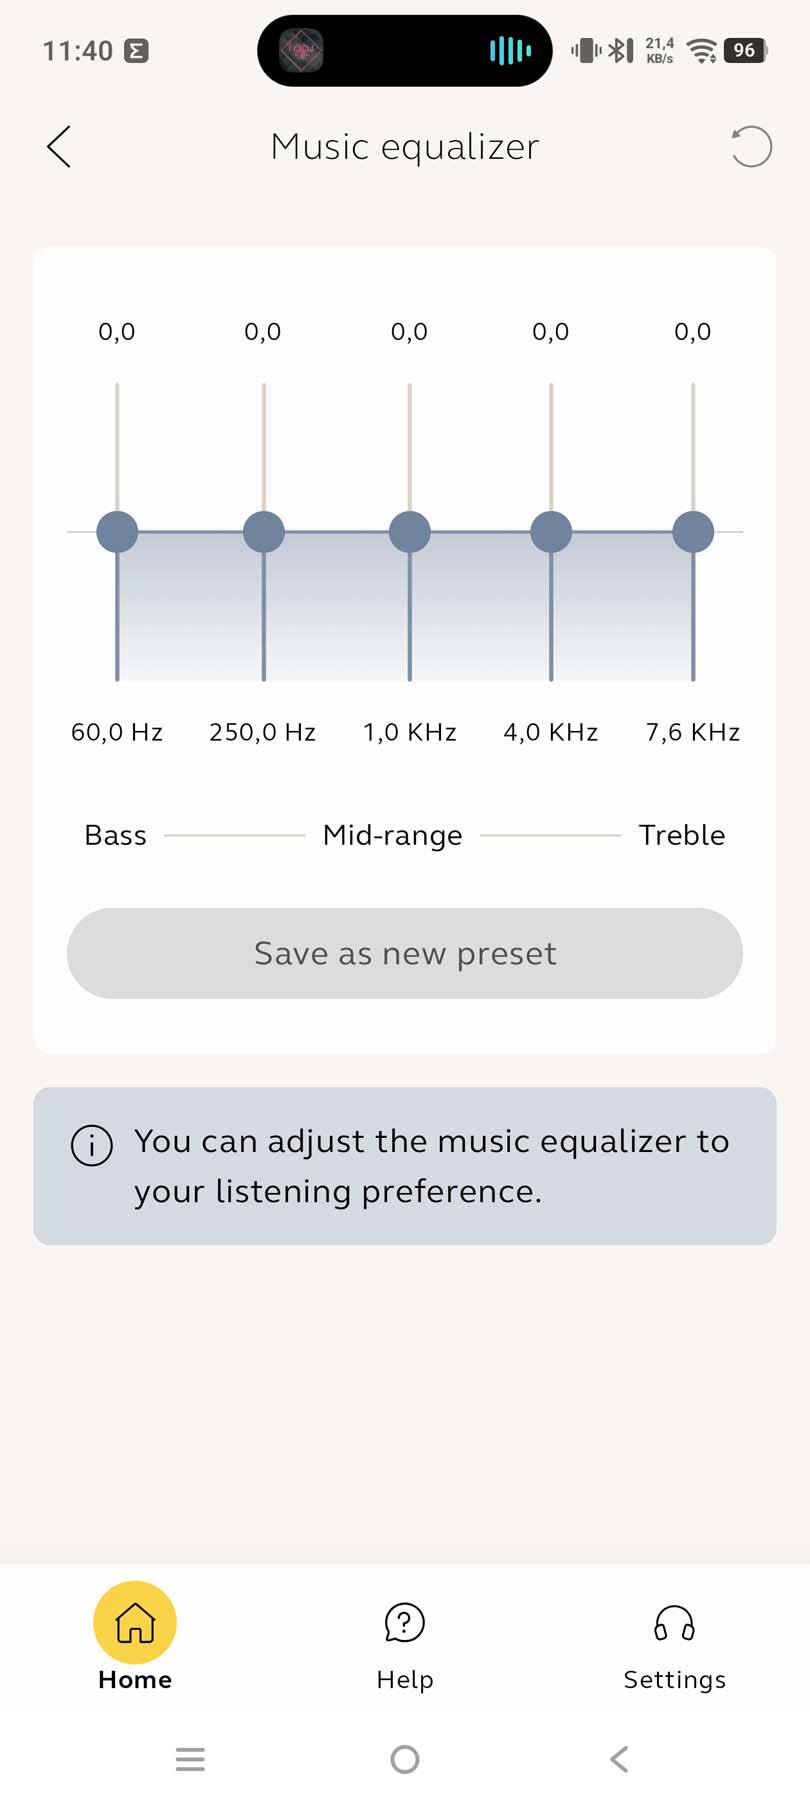The height and width of the screenshot is (1800, 810).
Task: Tap the info icon in the hint banner
Action: pyautogui.click(x=92, y=1145)
